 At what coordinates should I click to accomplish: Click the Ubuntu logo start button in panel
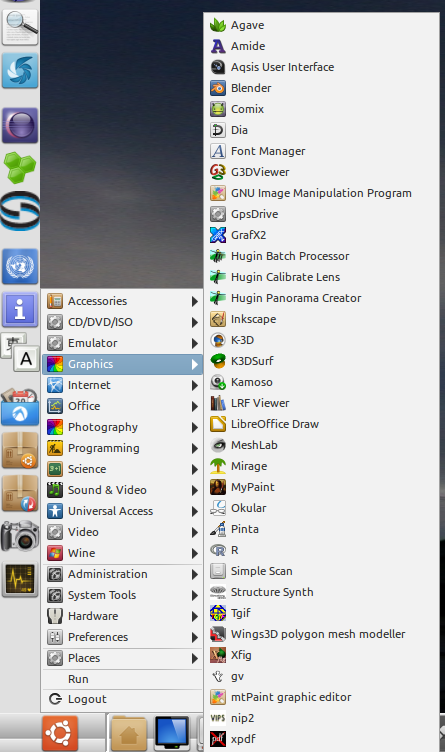60,733
